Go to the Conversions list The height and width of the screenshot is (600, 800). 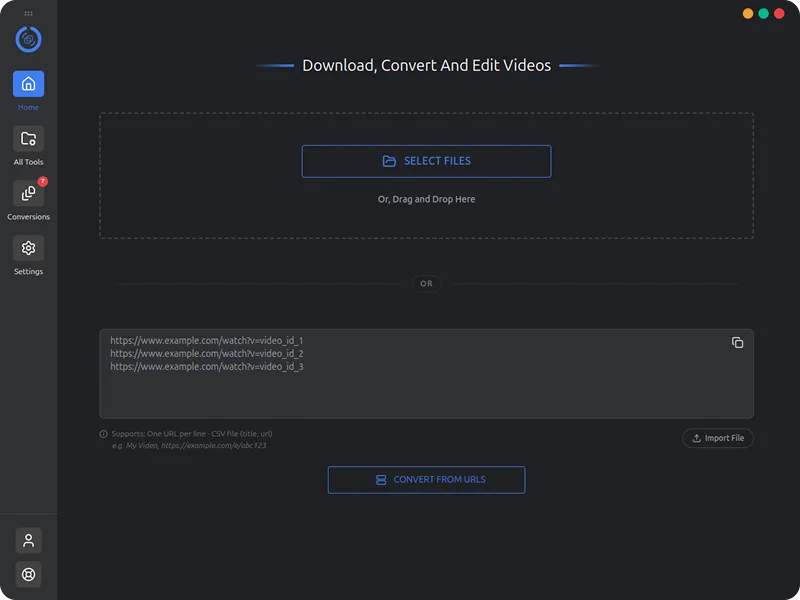click(x=28, y=194)
